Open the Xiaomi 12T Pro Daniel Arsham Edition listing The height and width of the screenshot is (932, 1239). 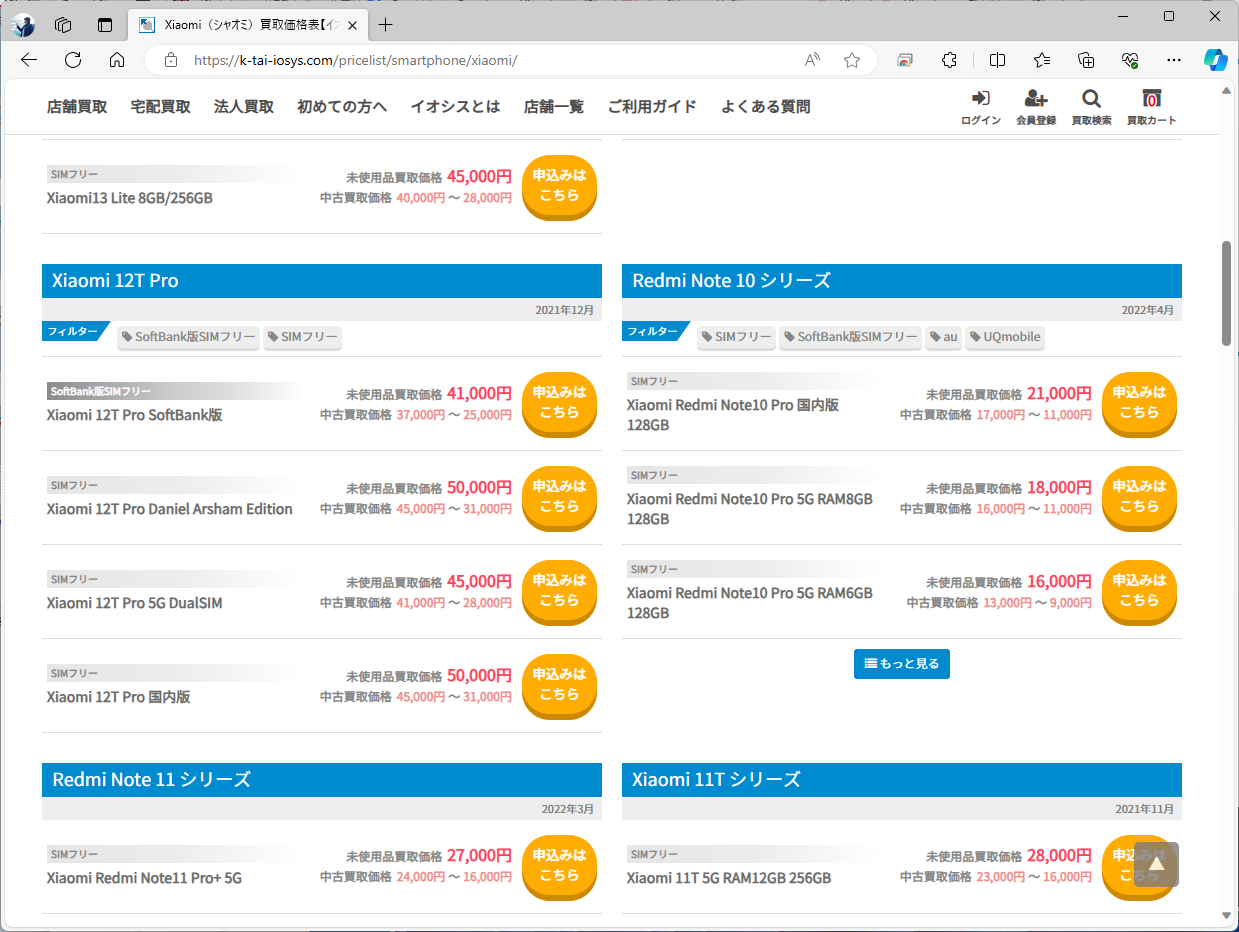click(x=169, y=508)
